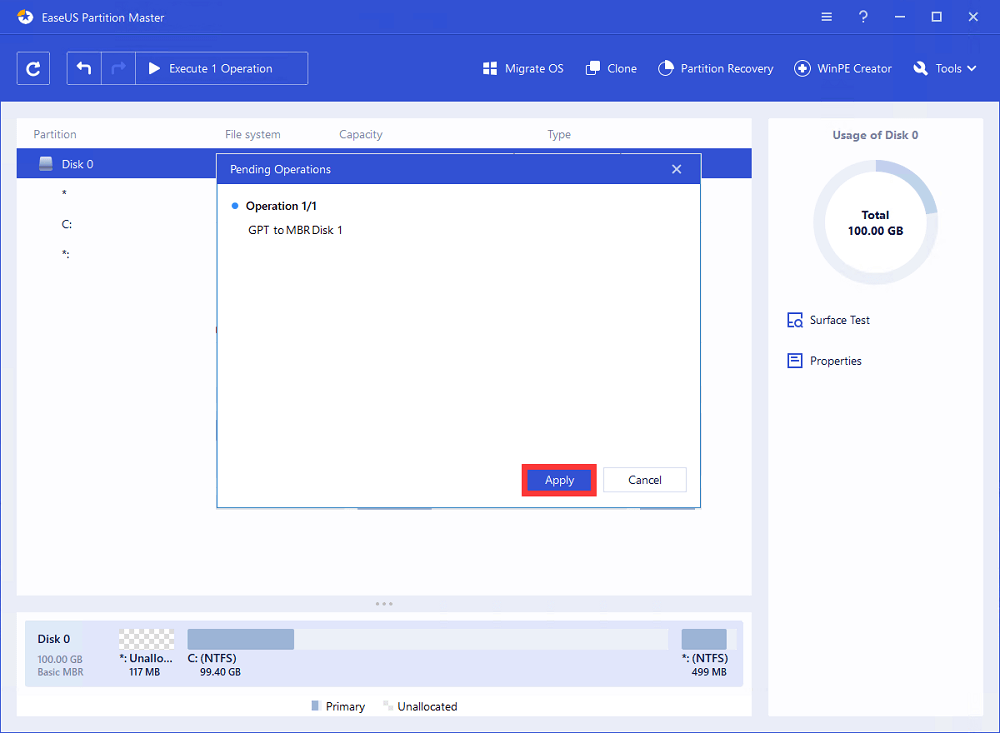Image resolution: width=1000 pixels, height=733 pixels.
Task: Expand the Tools dropdown
Action: (x=944, y=68)
